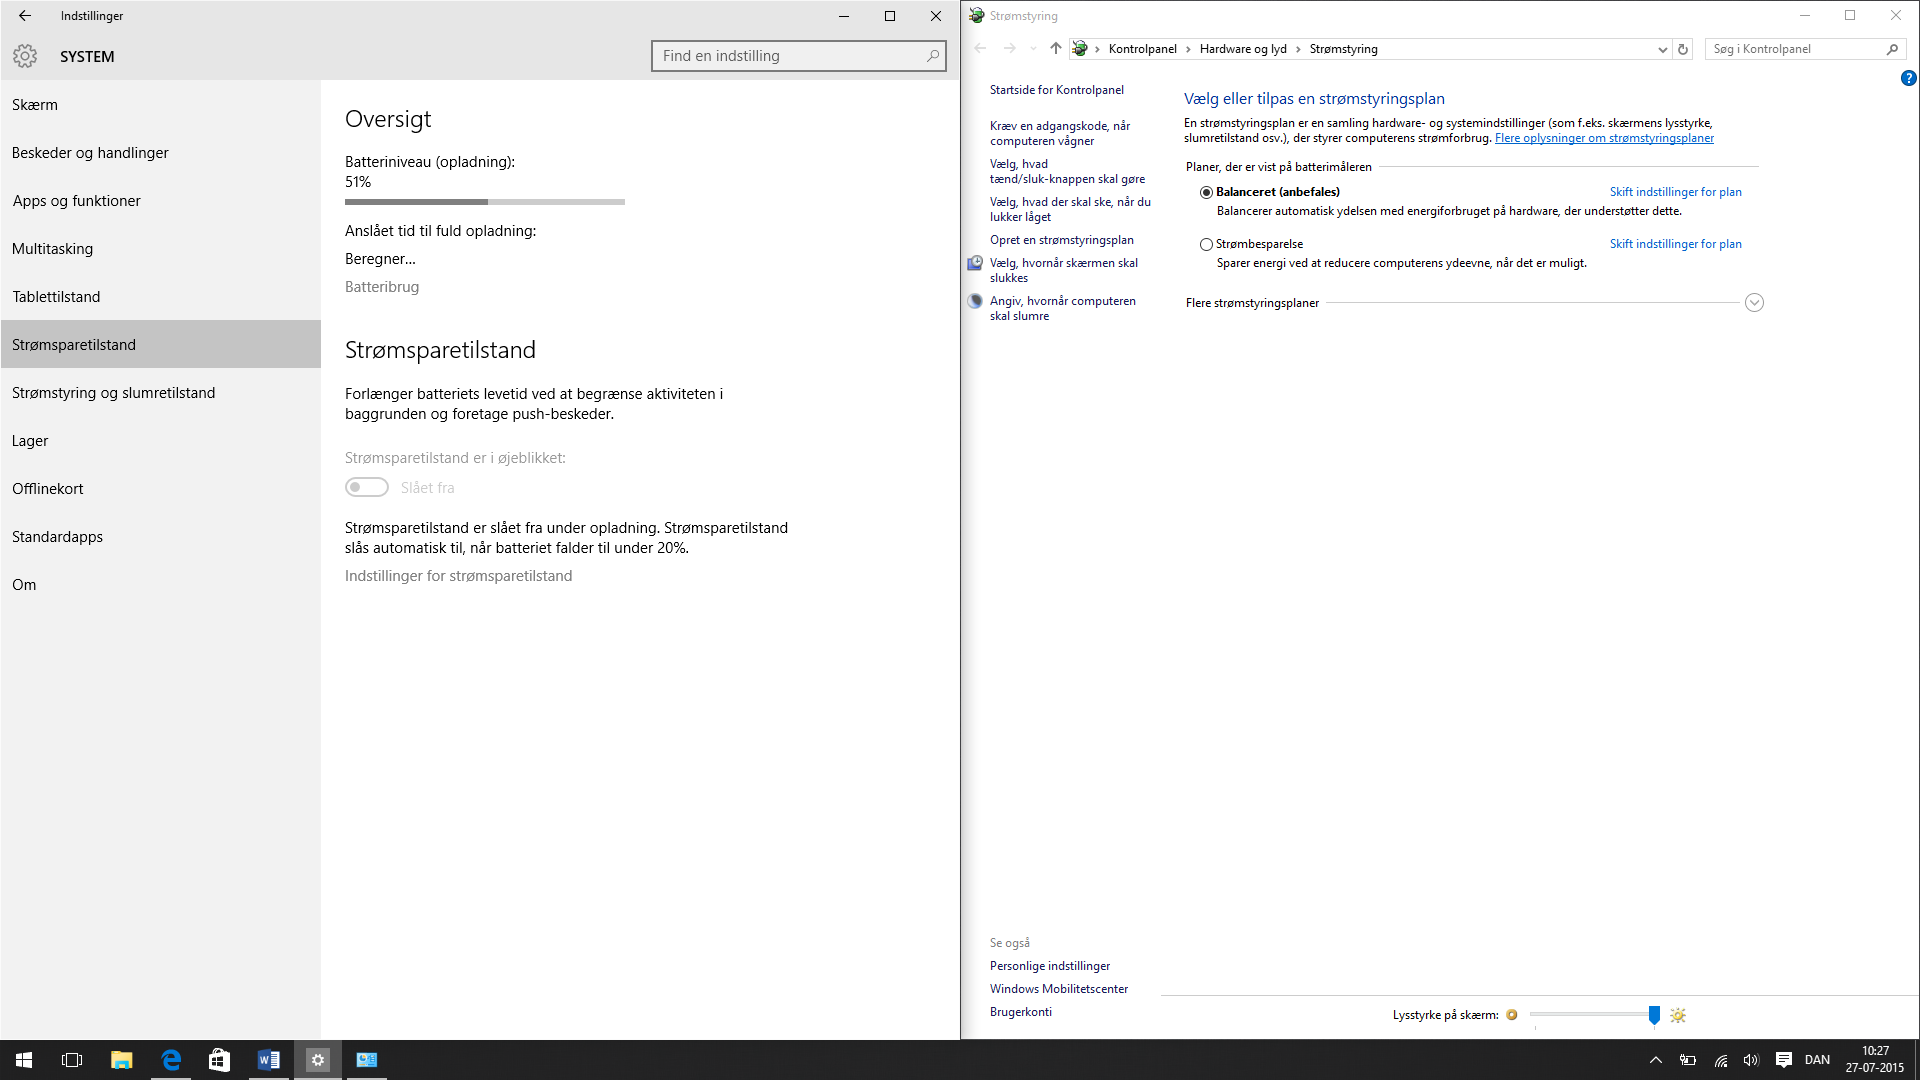Click the volume icon in system tray
1920x1080 pixels.
click(x=1750, y=1060)
